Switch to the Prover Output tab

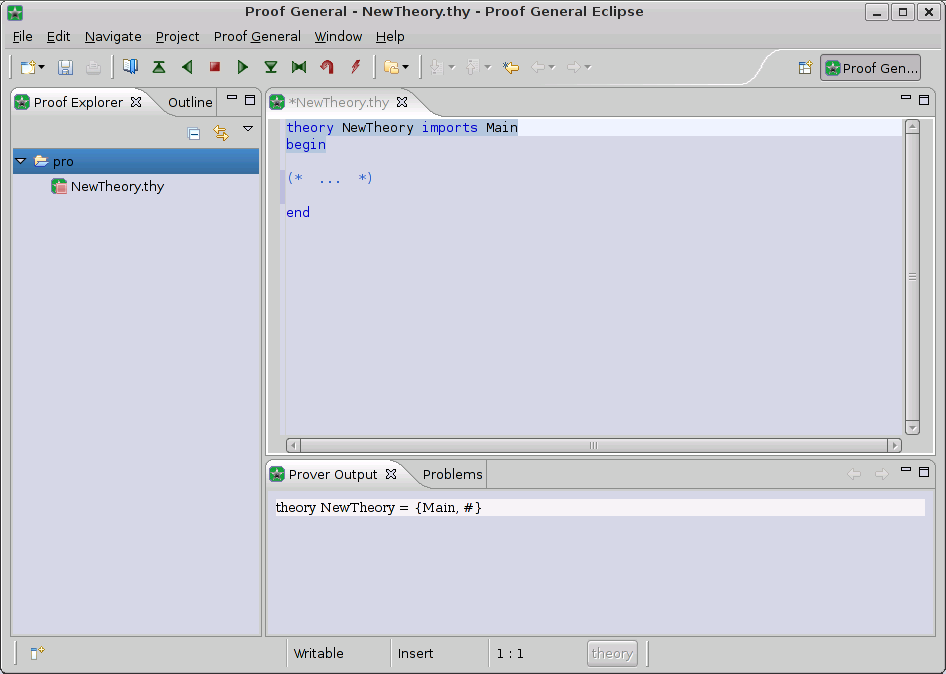tap(332, 475)
